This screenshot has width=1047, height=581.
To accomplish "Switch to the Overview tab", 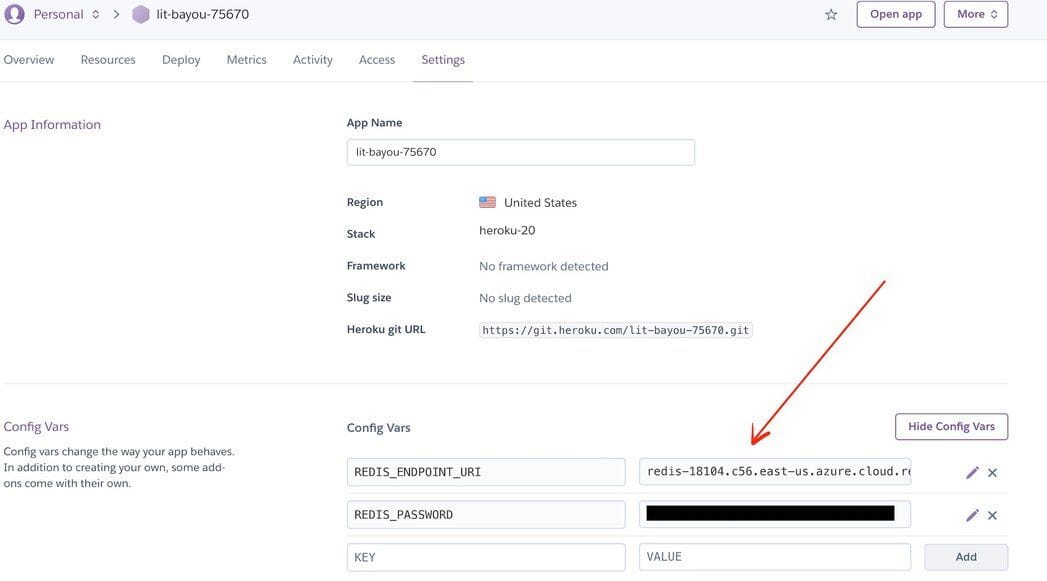I will [29, 59].
